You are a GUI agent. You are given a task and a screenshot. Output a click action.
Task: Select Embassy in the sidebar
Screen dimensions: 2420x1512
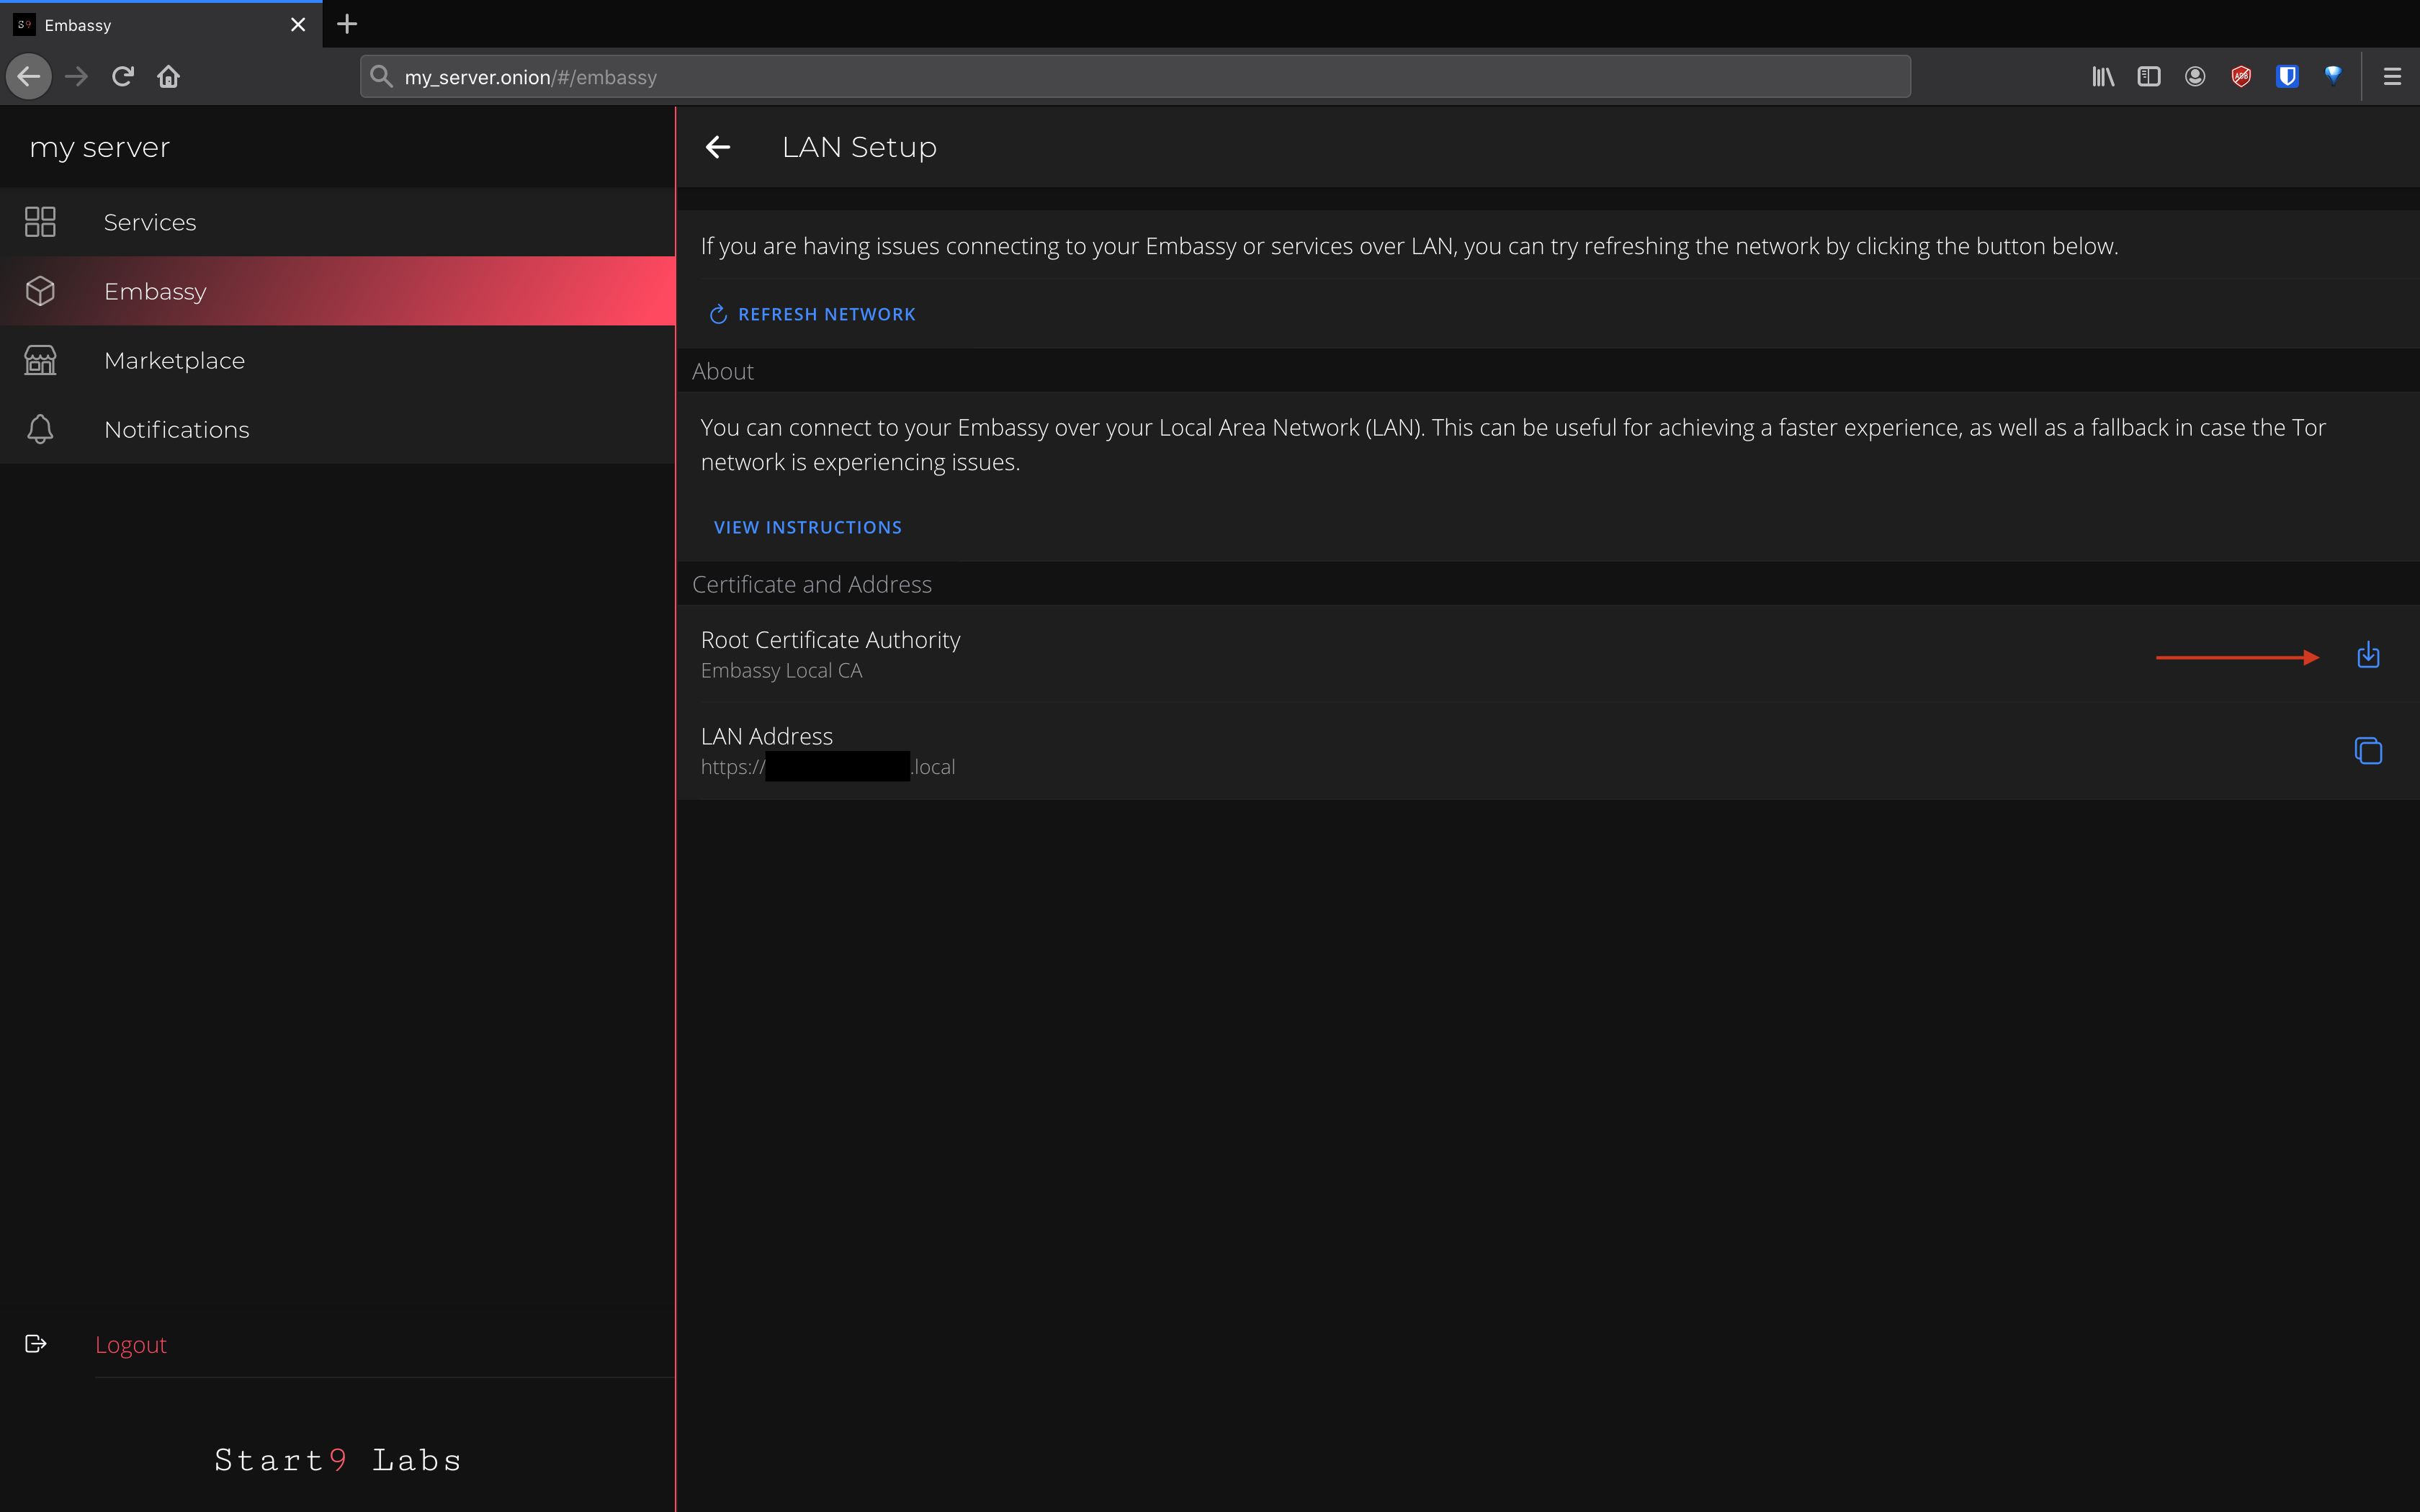155,291
